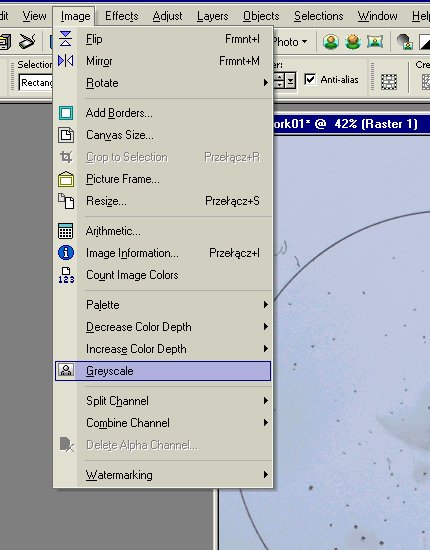The width and height of the screenshot is (430, 550).
Task: Click the Selection type Rectangle field
Action: [x=36, y=83]
